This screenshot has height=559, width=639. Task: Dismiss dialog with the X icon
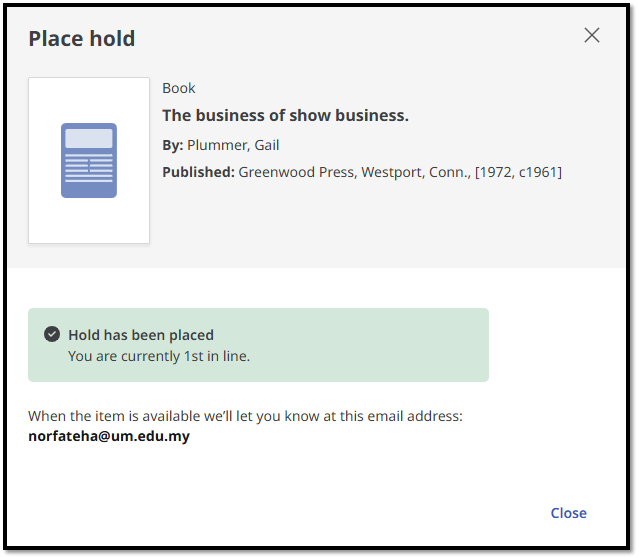pos(592,36)
